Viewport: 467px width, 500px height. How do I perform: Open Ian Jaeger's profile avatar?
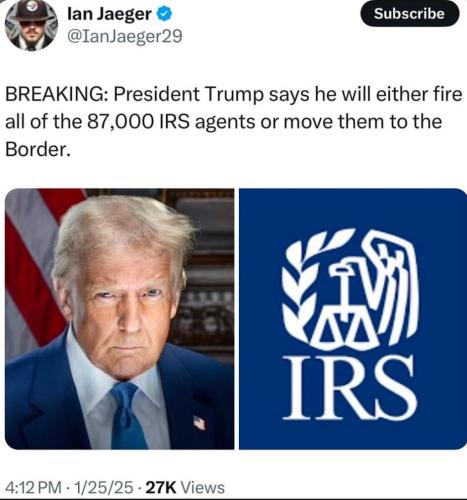point(31,25)
